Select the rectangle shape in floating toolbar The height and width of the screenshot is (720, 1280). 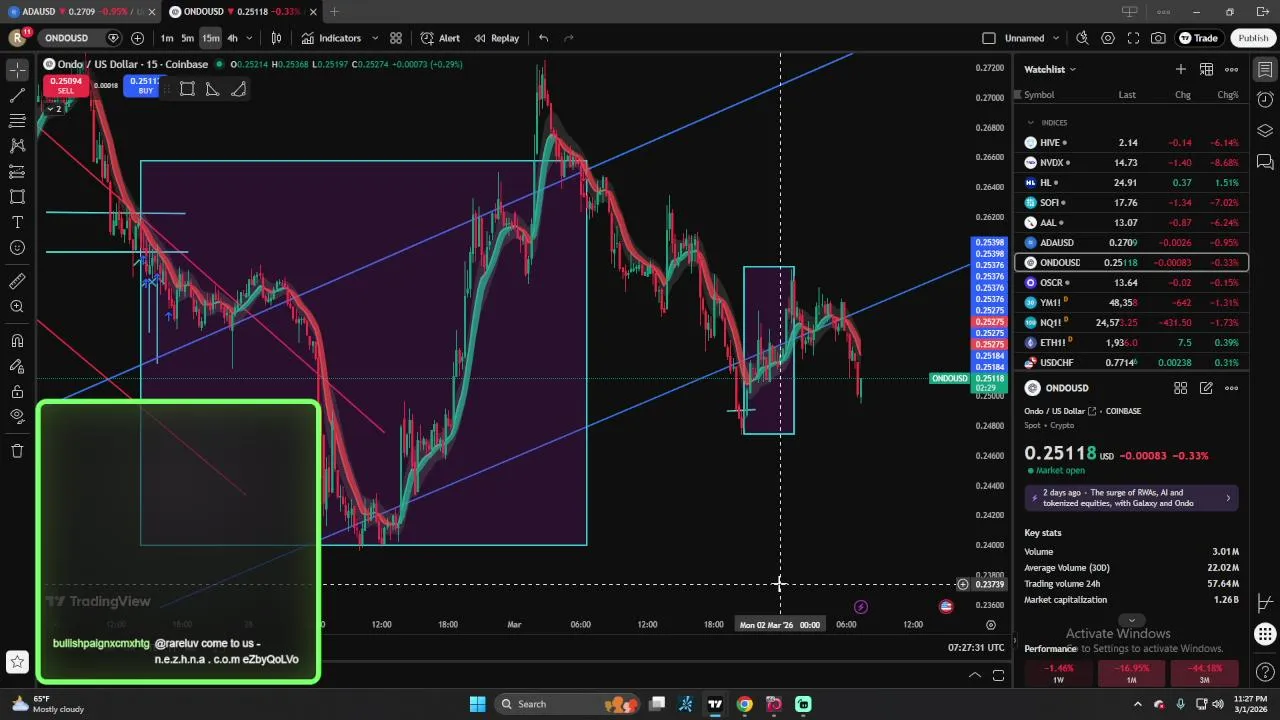tap(187, 89)
